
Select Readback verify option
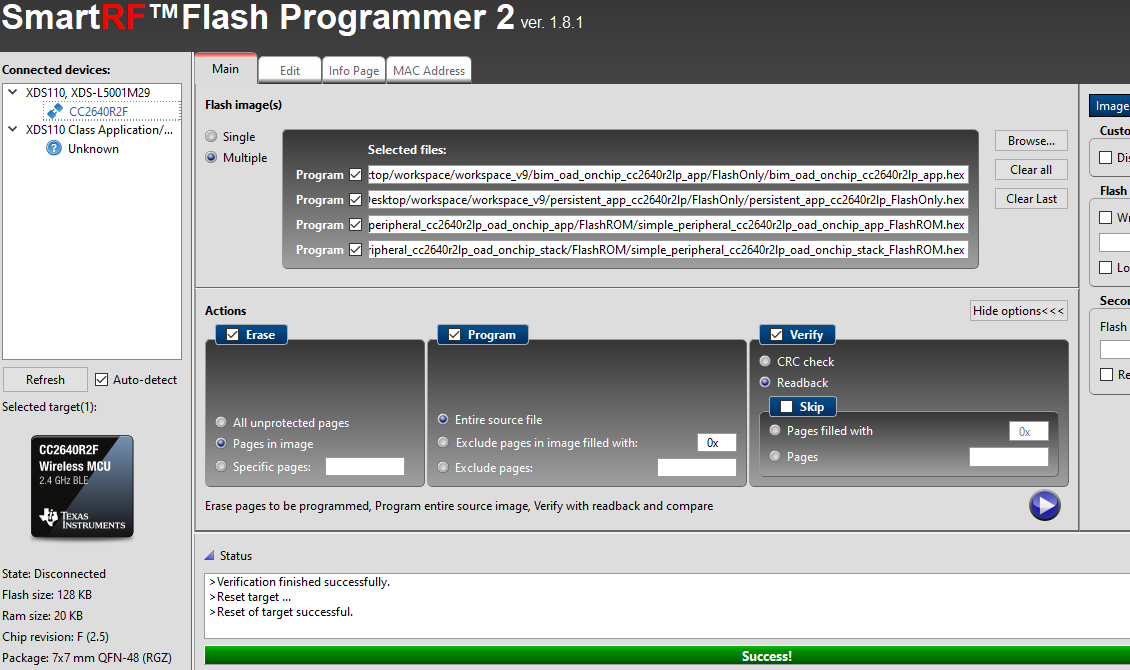coord(765,382)
